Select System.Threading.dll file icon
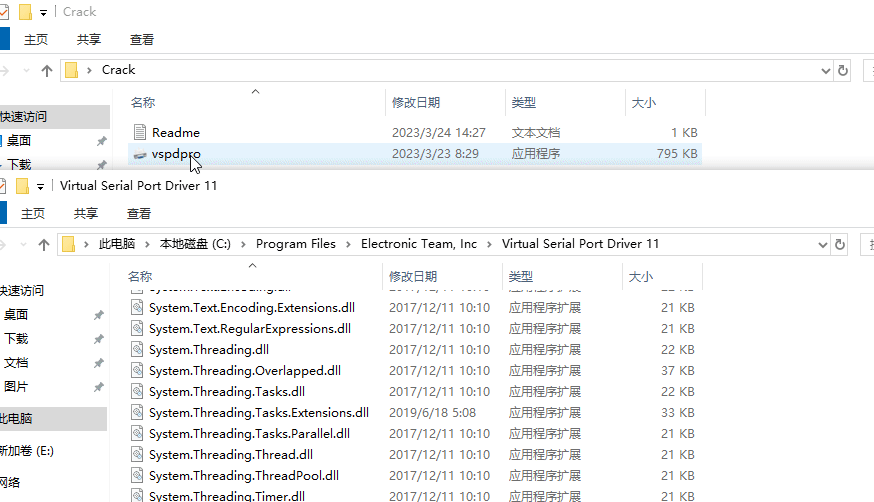 (x=137, y=349)
